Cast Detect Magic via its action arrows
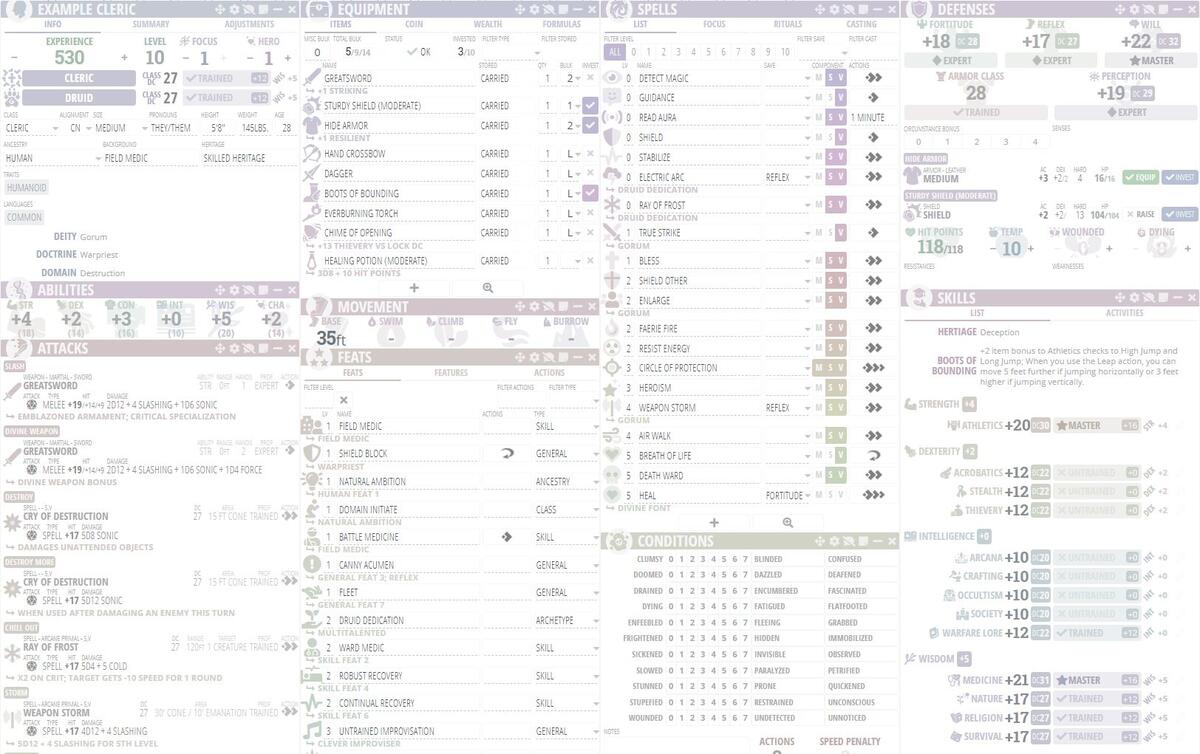This screenshot has width=1200, height=754. [x=873, y=78]
